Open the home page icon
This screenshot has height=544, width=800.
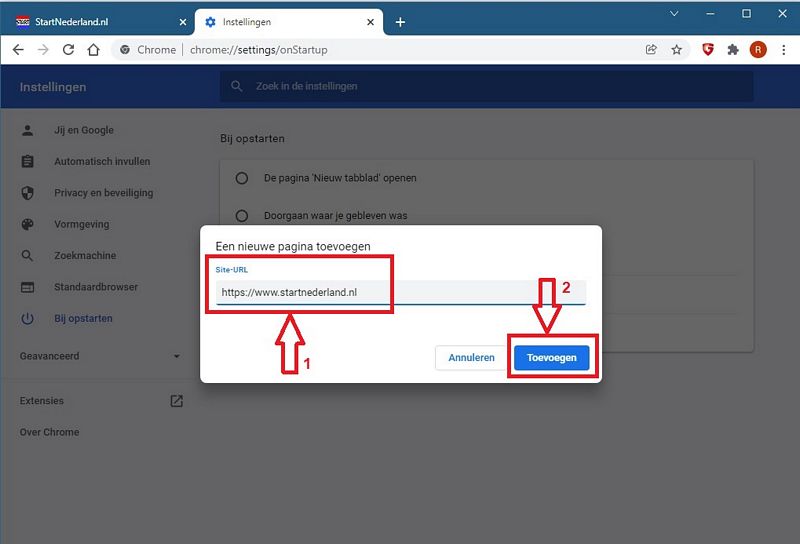(x=93, y=50)
